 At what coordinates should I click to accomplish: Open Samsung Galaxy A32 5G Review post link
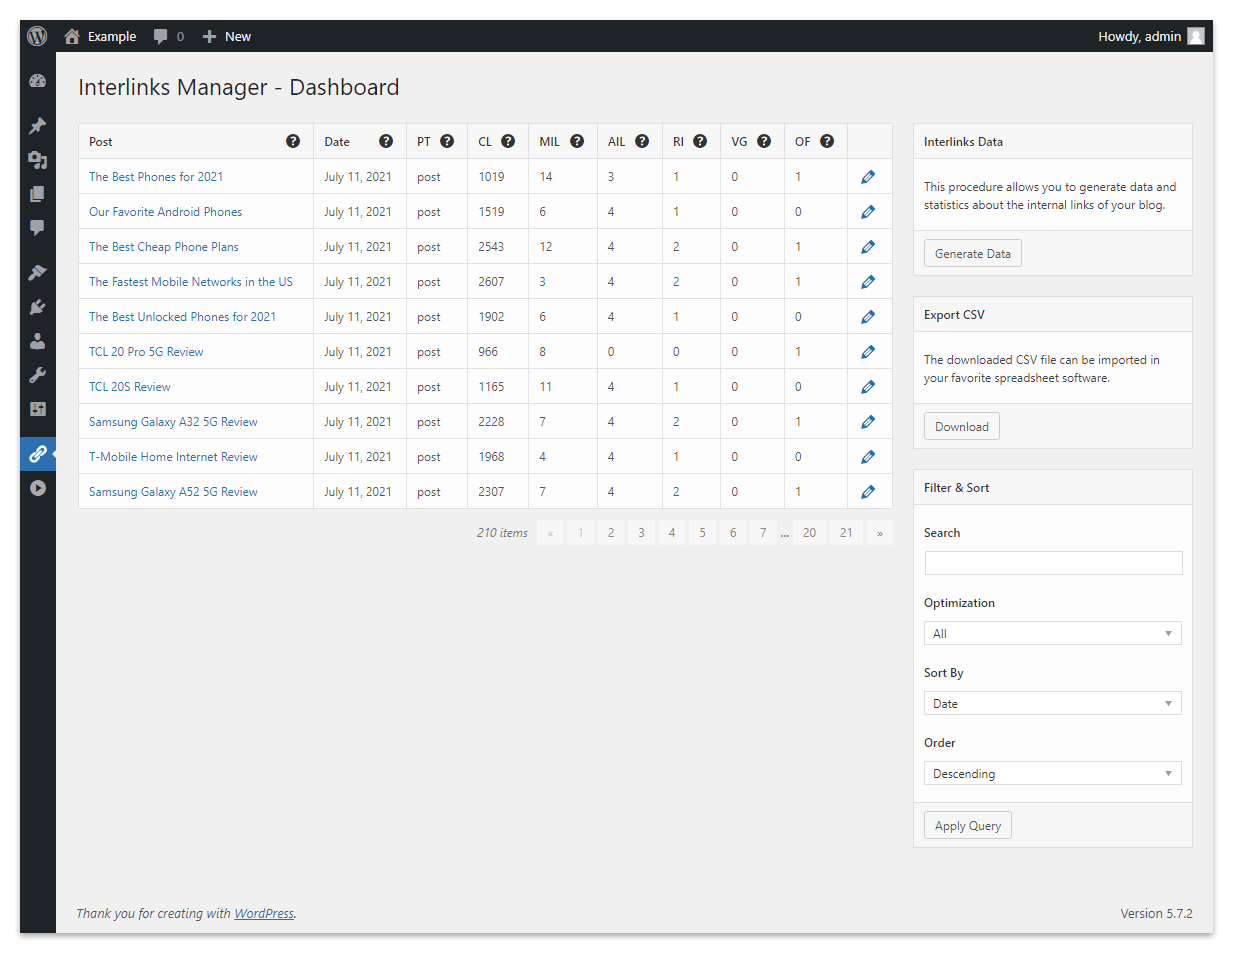point(173,422)
